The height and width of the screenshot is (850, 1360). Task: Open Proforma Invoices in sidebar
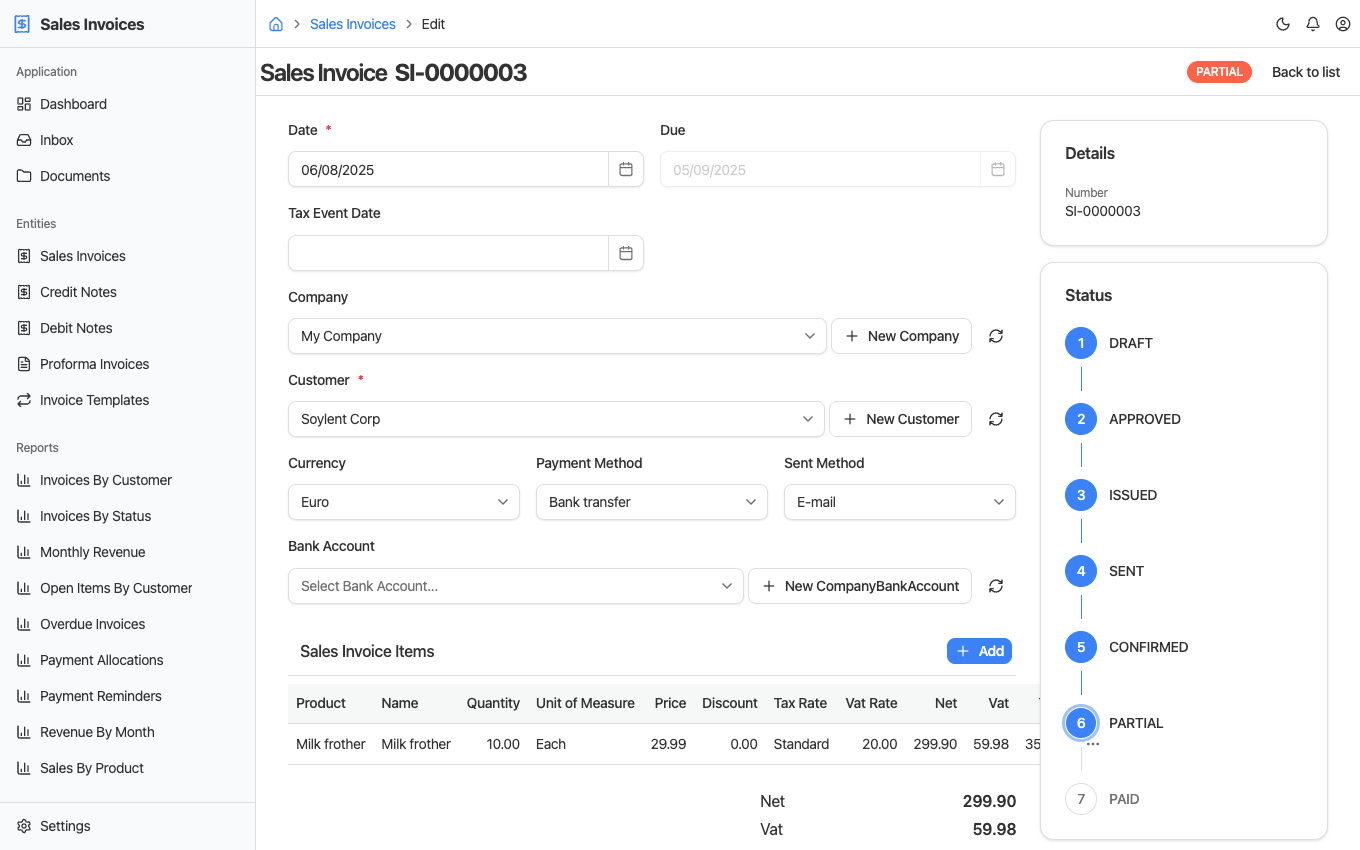(94, 364)
